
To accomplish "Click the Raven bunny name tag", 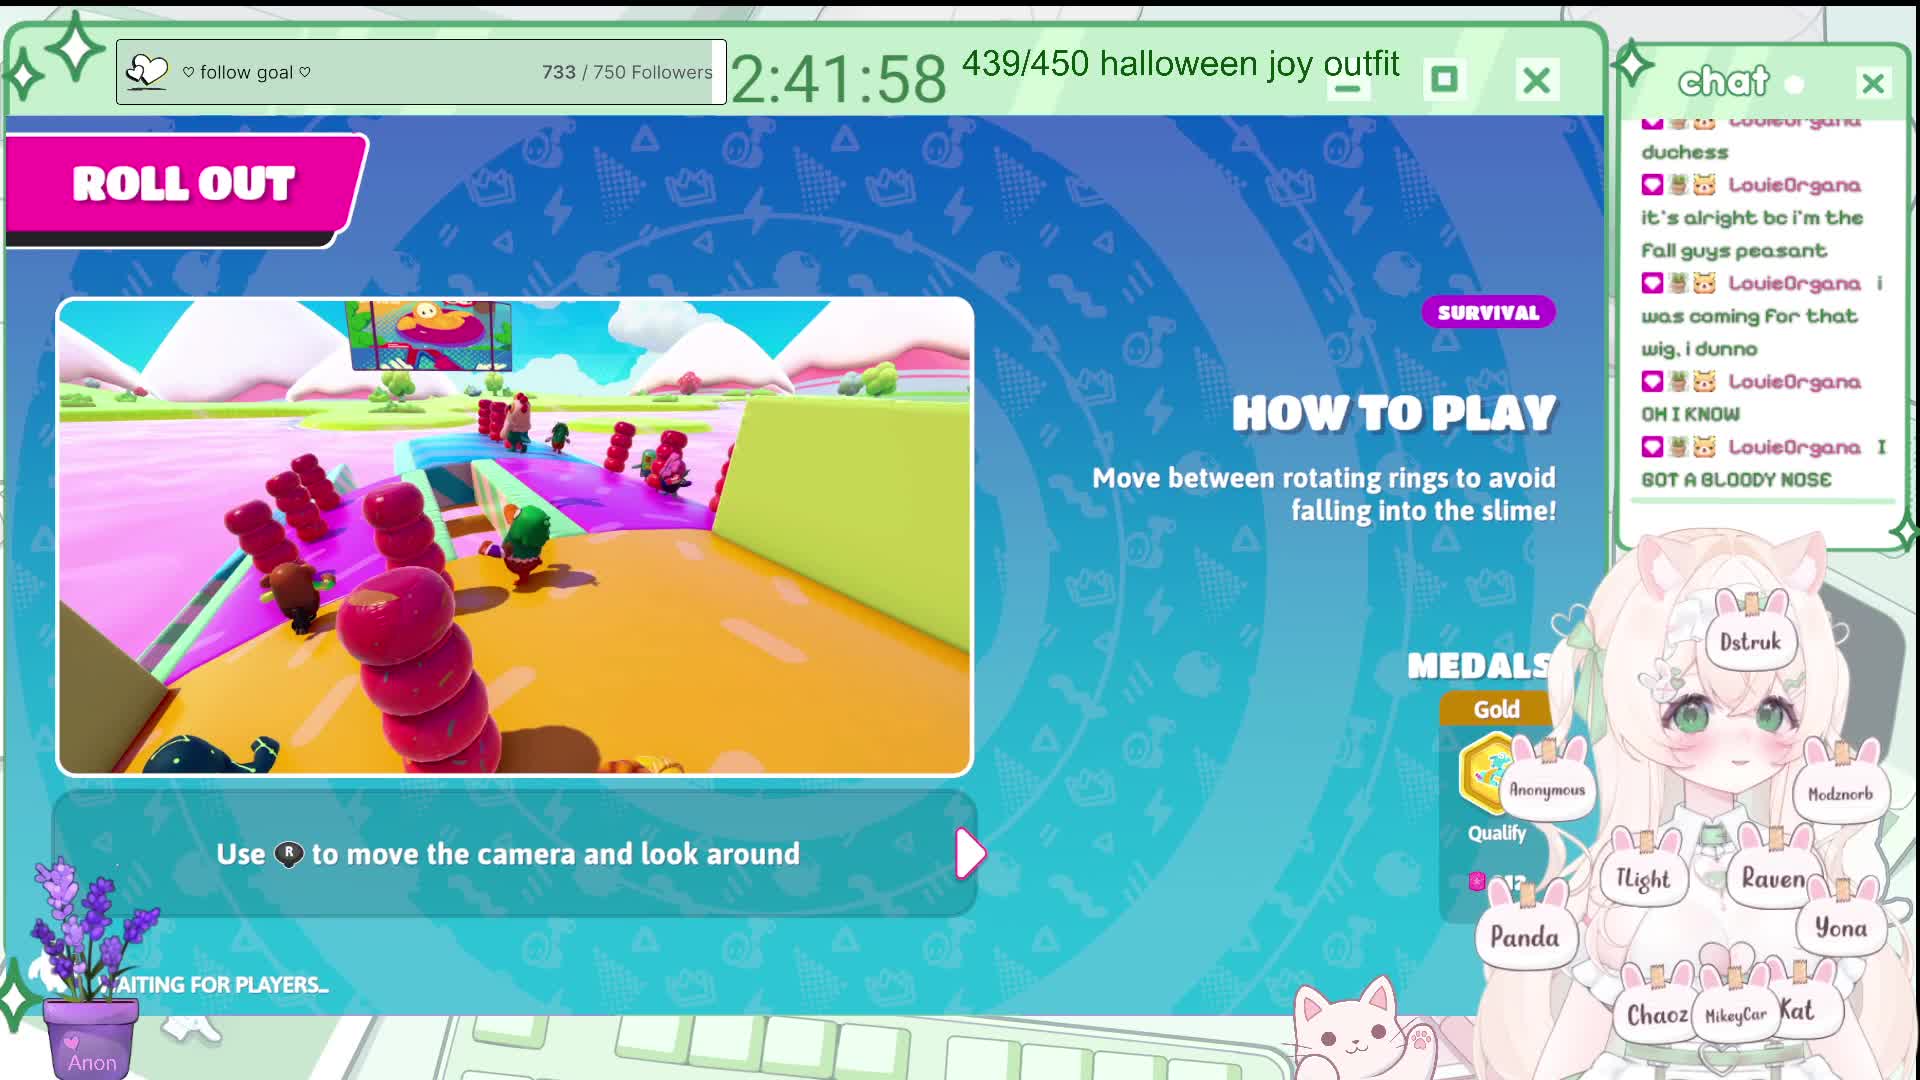I will coord(1773,872).
